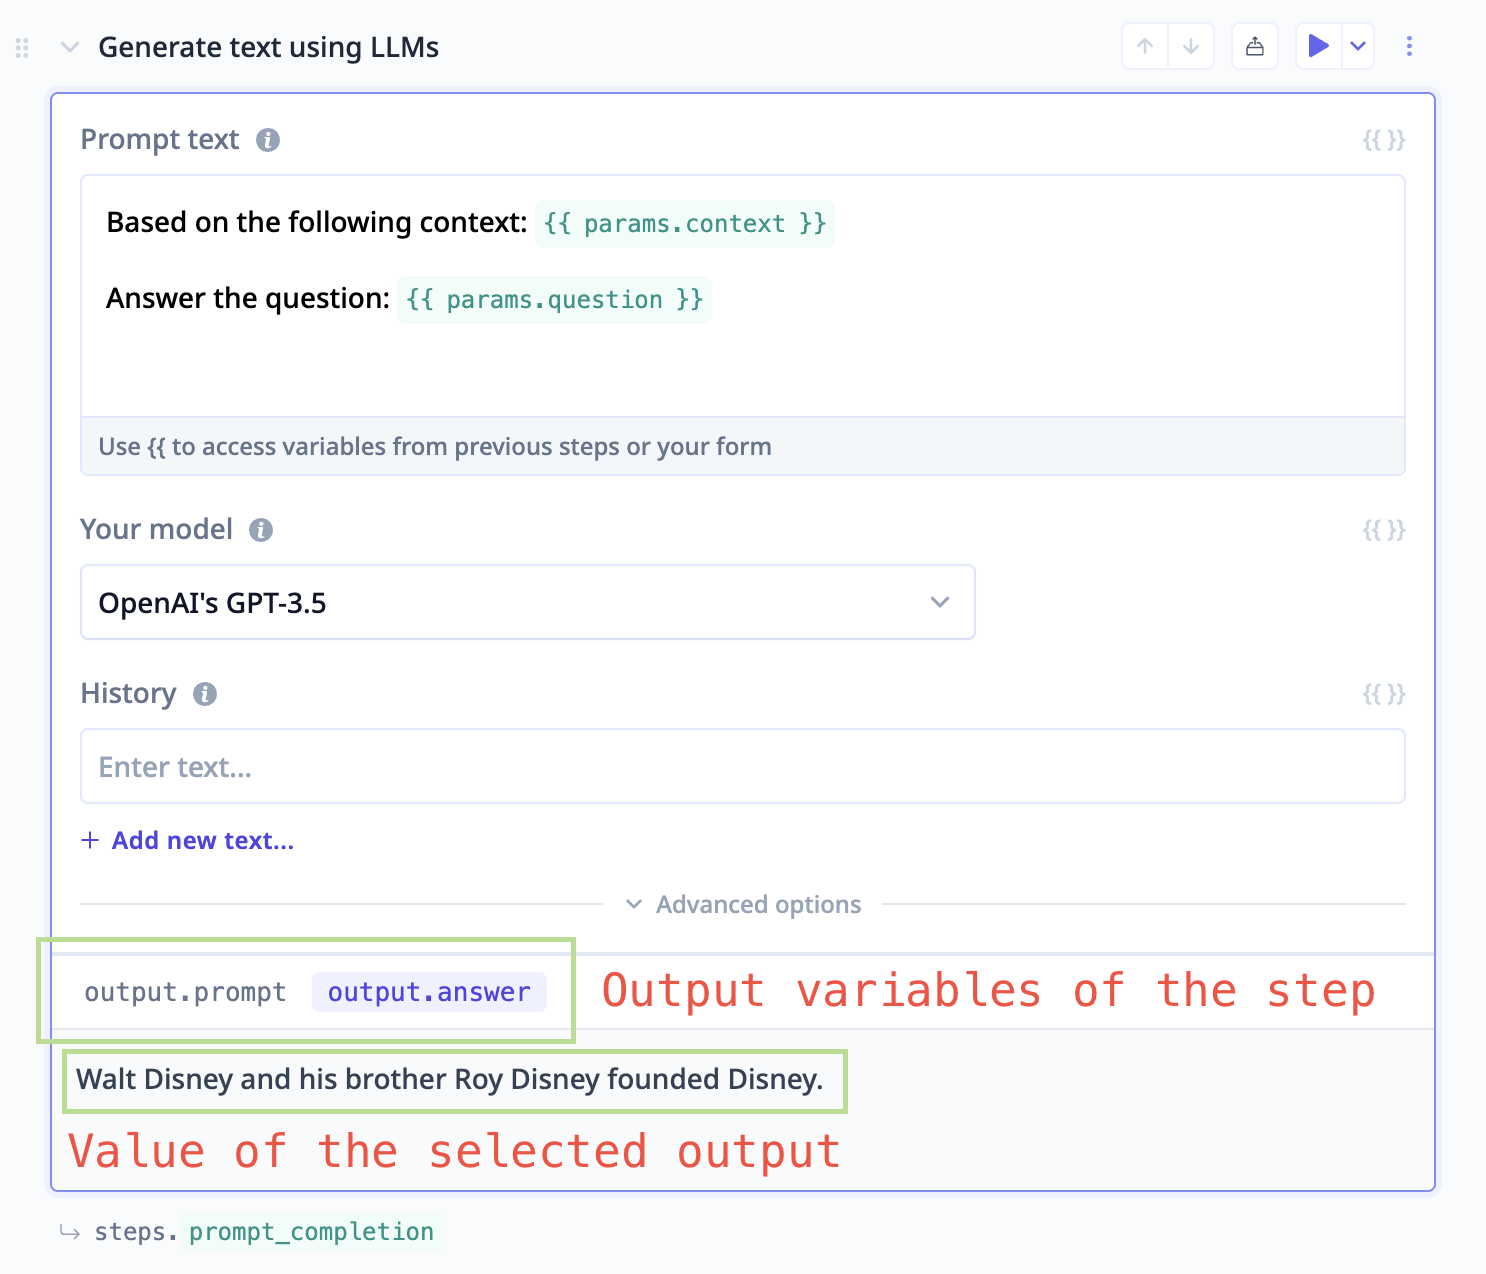The width and height of the screenshot is (1486, 1274).
Task: Open the three-dot step menu
Action: (x=1409, y=46)
